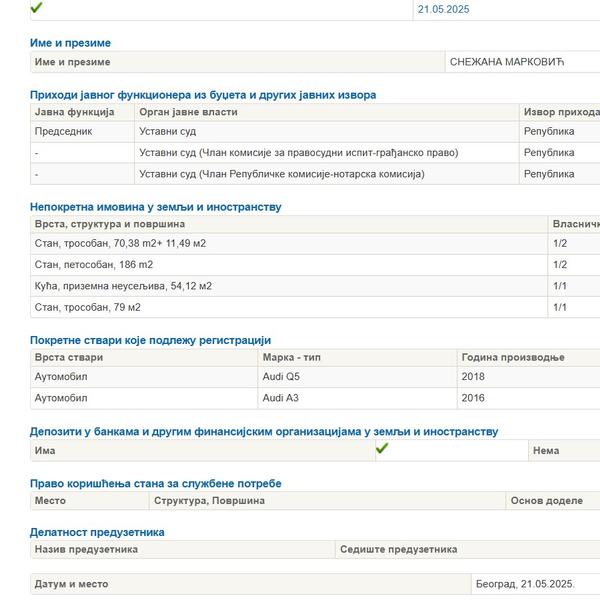The image size is (600, 600).
Task: Click the income section heading 'Приходи јавног функционера'
Action: pyautogui.click(x=203, y=95)
